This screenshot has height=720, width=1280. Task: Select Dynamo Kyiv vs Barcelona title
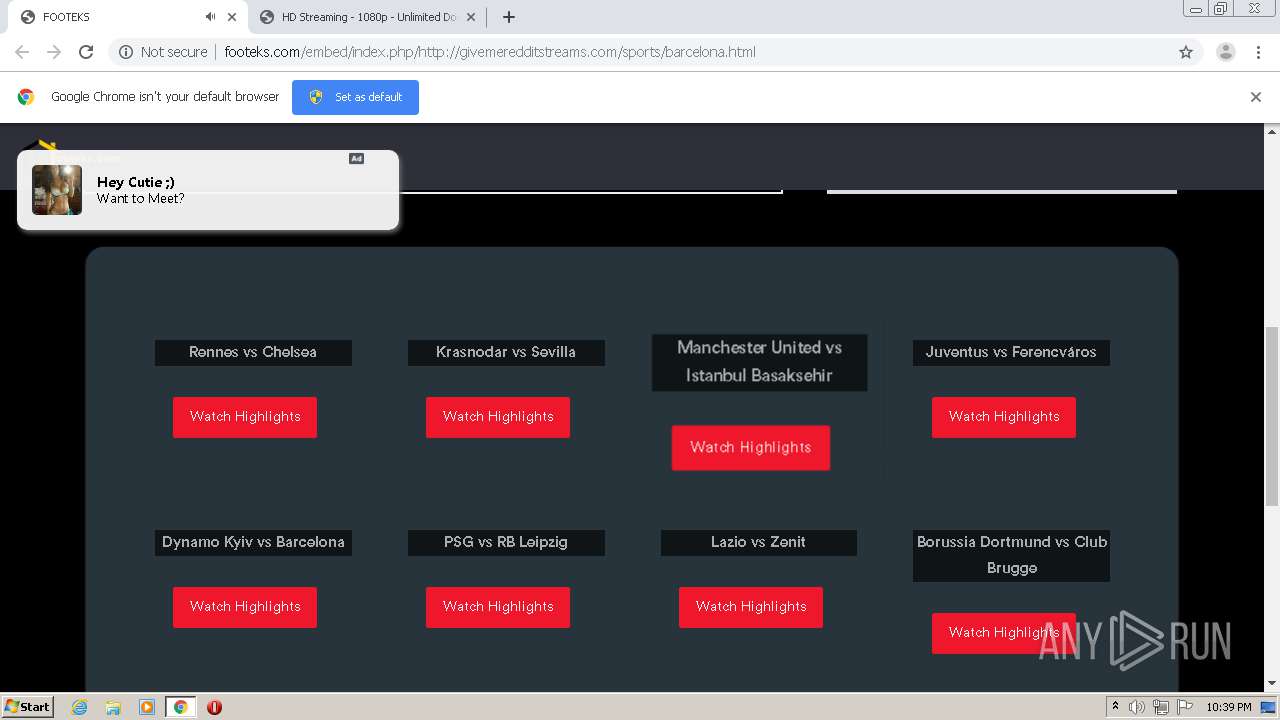(x=253, y=542)
